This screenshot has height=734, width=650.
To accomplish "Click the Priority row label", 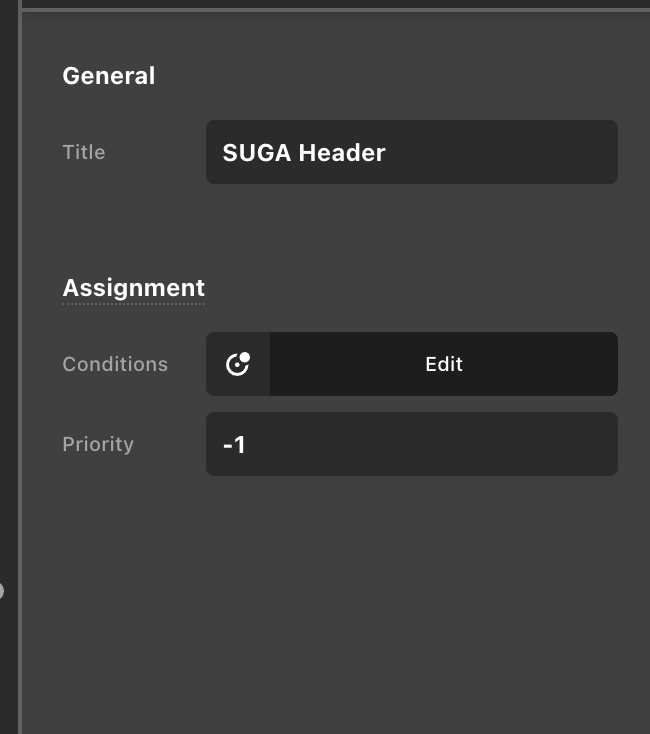I will pyautogui.click(x=98, y=444).
